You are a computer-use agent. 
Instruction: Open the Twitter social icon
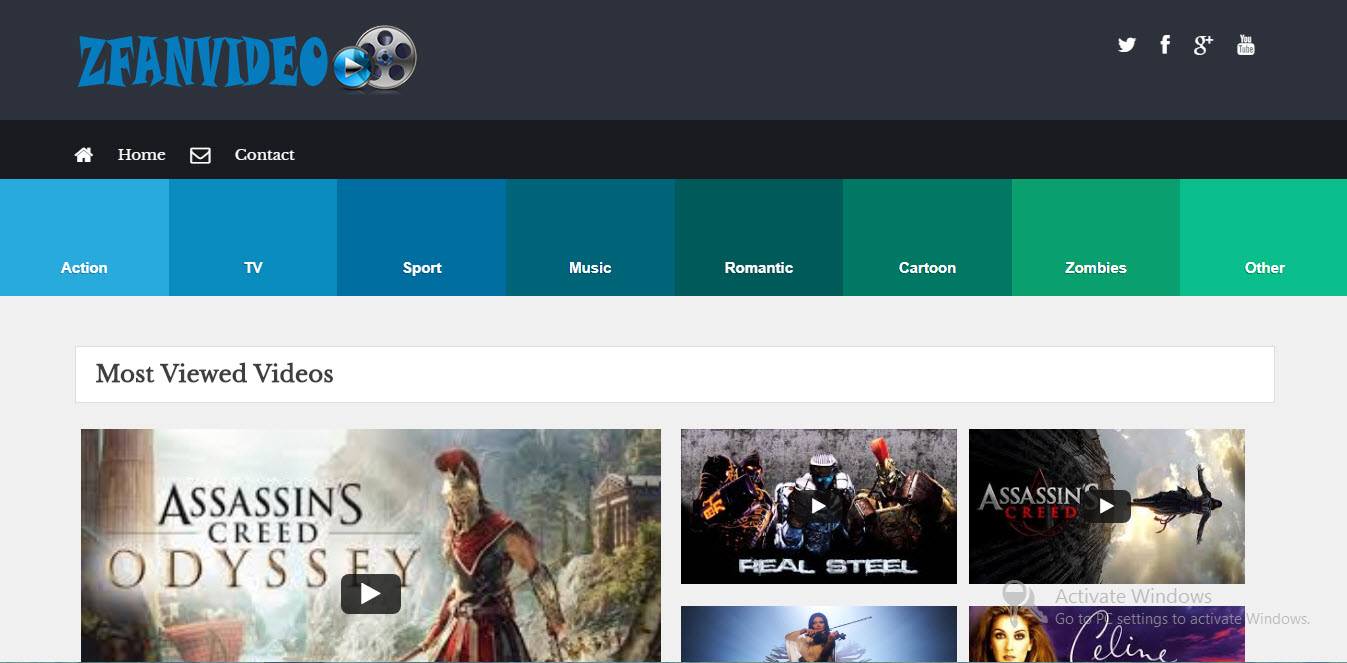point(1127,45)
